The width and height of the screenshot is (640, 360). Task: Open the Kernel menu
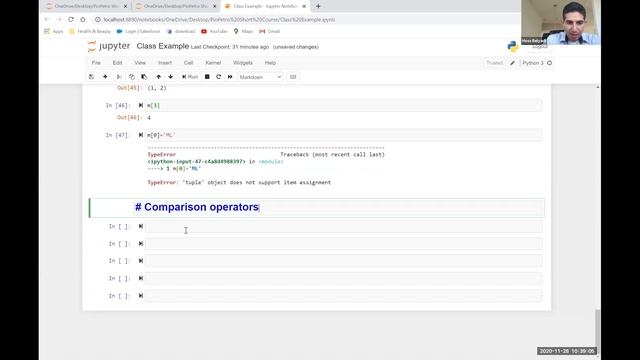(213, 63)
